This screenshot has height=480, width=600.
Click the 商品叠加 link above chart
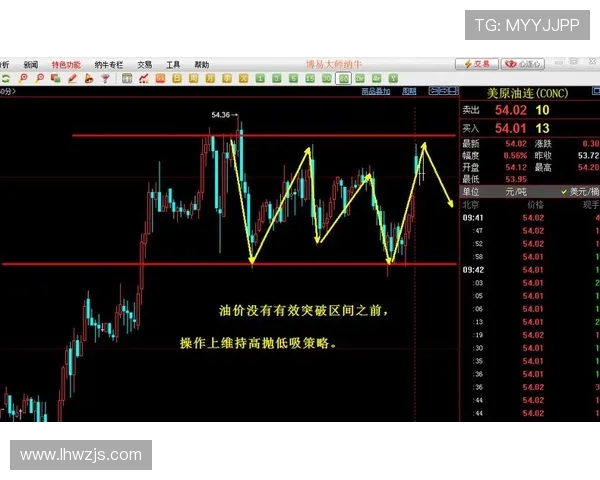(x=376, y=91)
